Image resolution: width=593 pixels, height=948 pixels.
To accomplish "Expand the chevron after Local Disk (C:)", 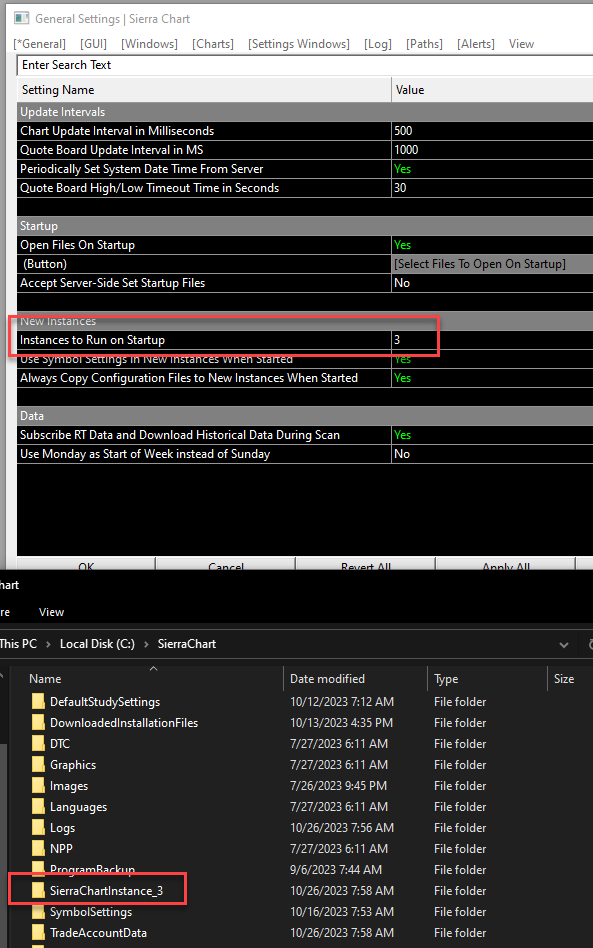I will tap(146, 644).
